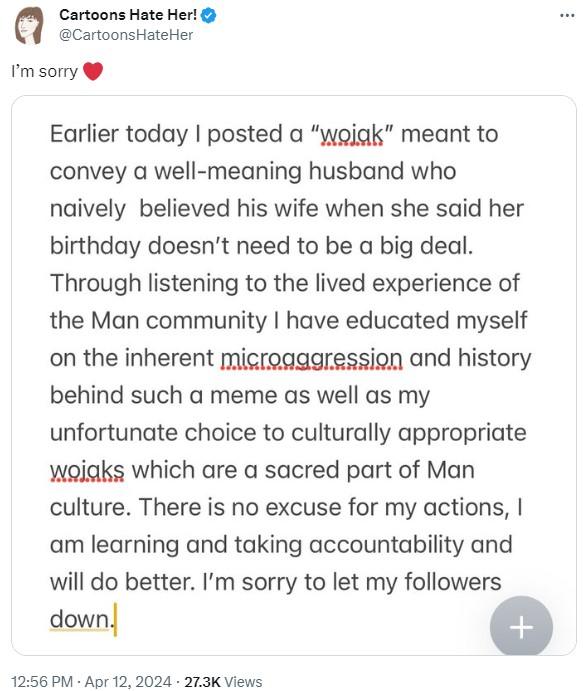Viewport: 583px width, 691px height.
Task: Click the 12:56 PM timestamp
Action: tap(42, 681)
